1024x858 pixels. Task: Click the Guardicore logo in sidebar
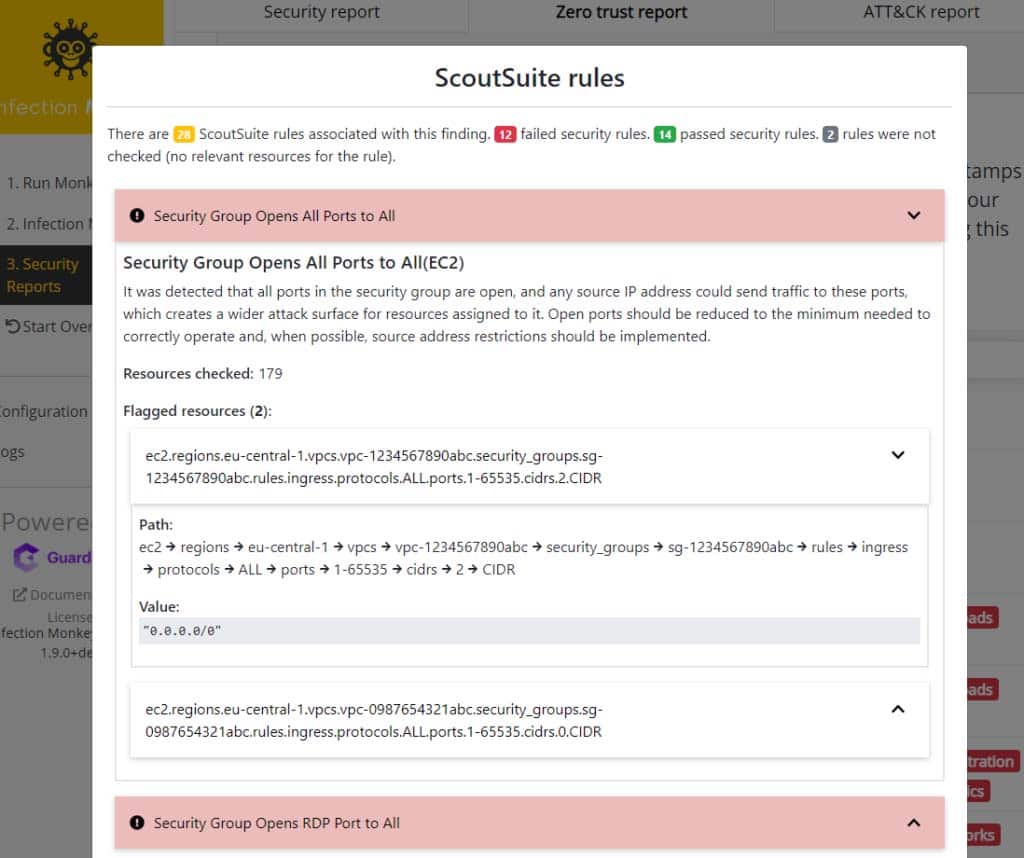point(26,557)
